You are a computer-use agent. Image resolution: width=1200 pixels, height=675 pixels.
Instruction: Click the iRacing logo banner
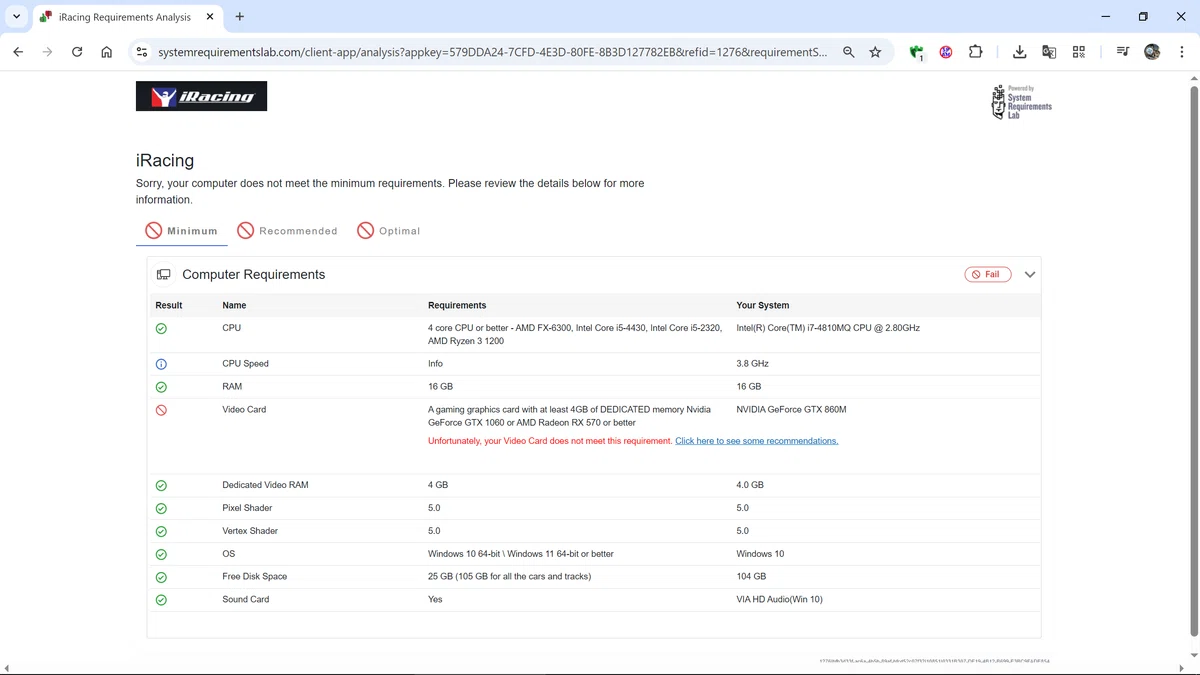[201, 96]
